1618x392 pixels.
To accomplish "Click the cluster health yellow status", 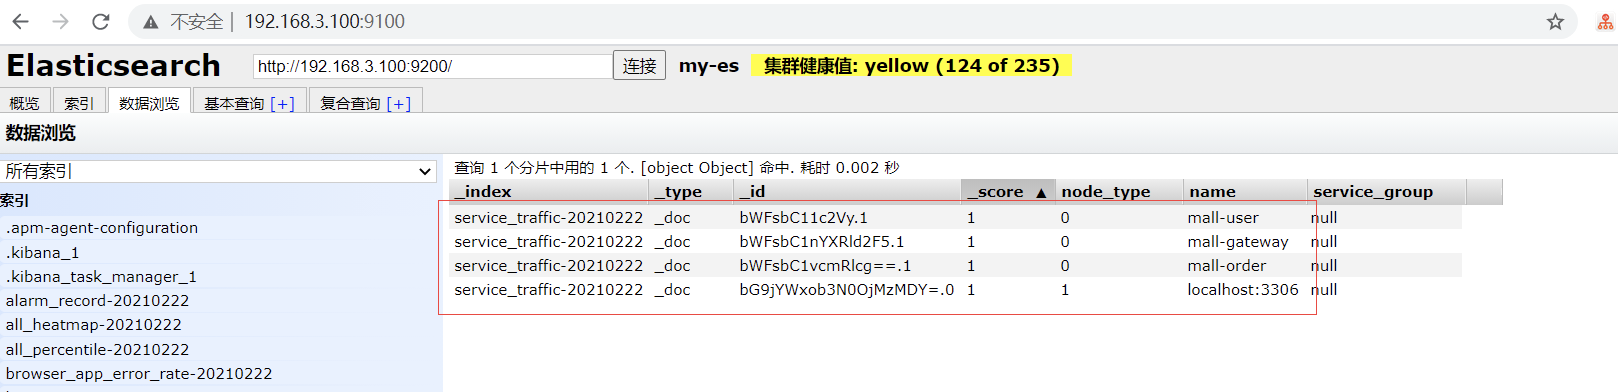I will (x=911, y=66).
